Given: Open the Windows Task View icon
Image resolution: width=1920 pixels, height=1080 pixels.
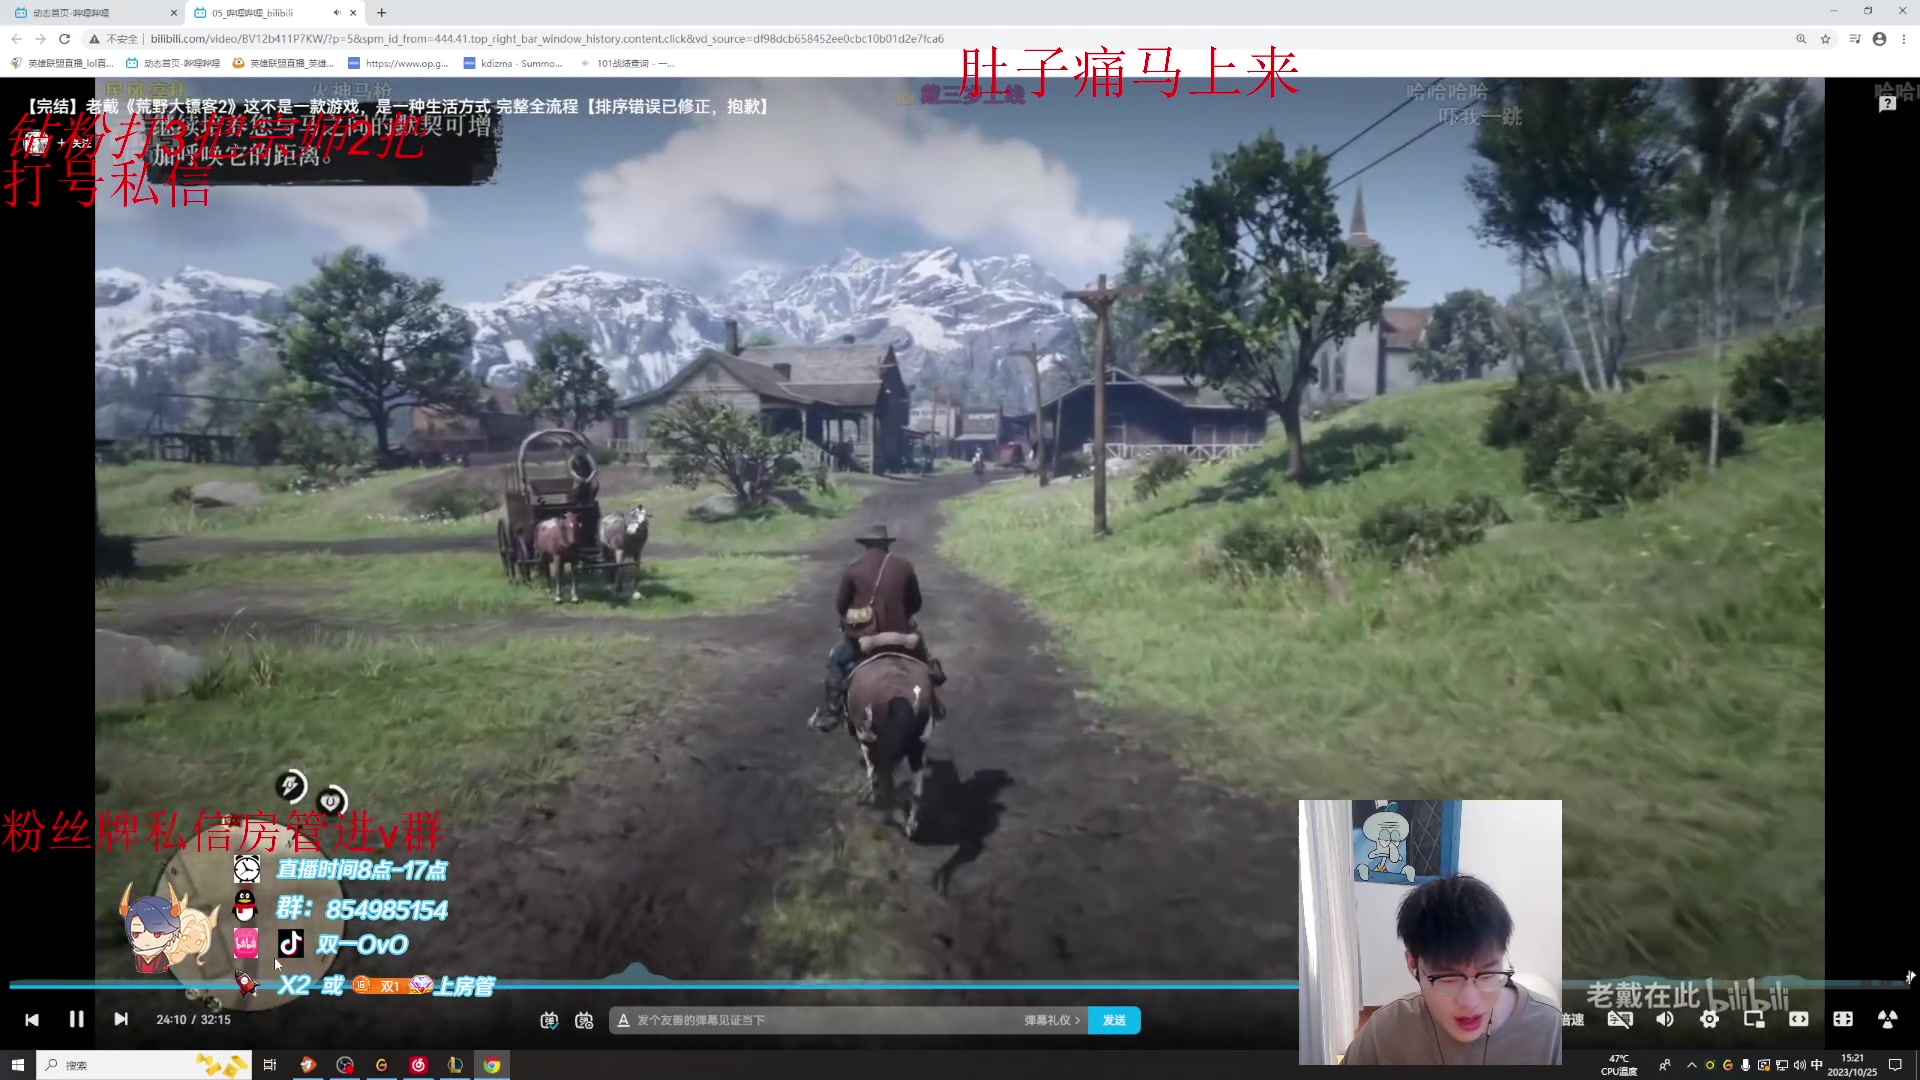Looking at the screenshot, I should tap(269, 1065).
